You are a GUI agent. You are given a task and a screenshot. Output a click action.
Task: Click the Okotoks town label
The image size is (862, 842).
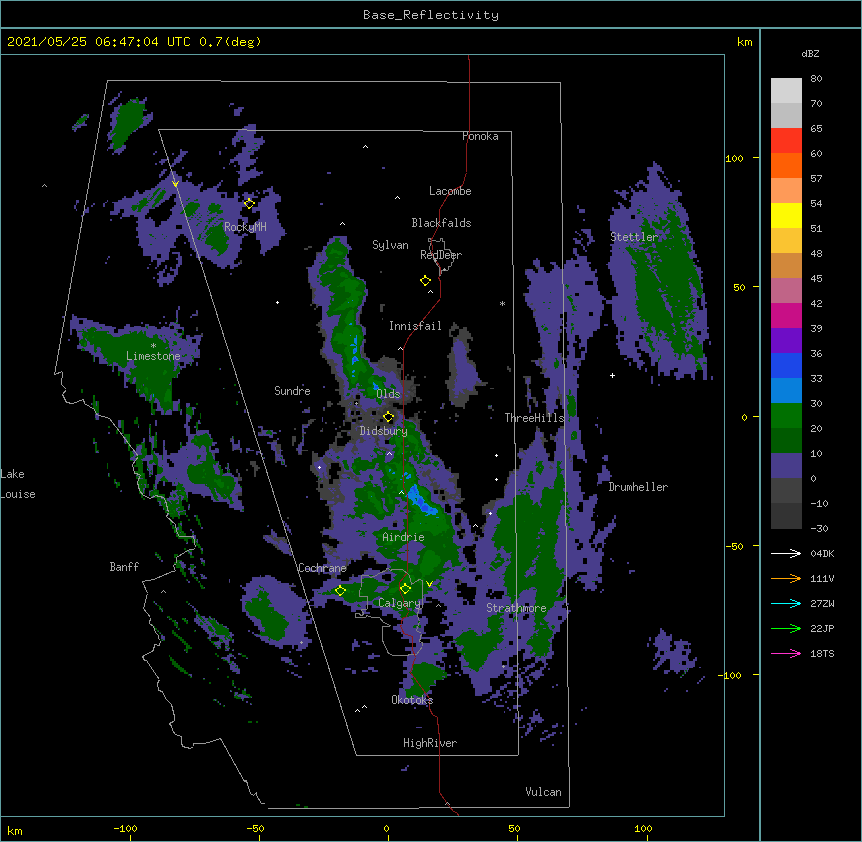tap(412, 700)
